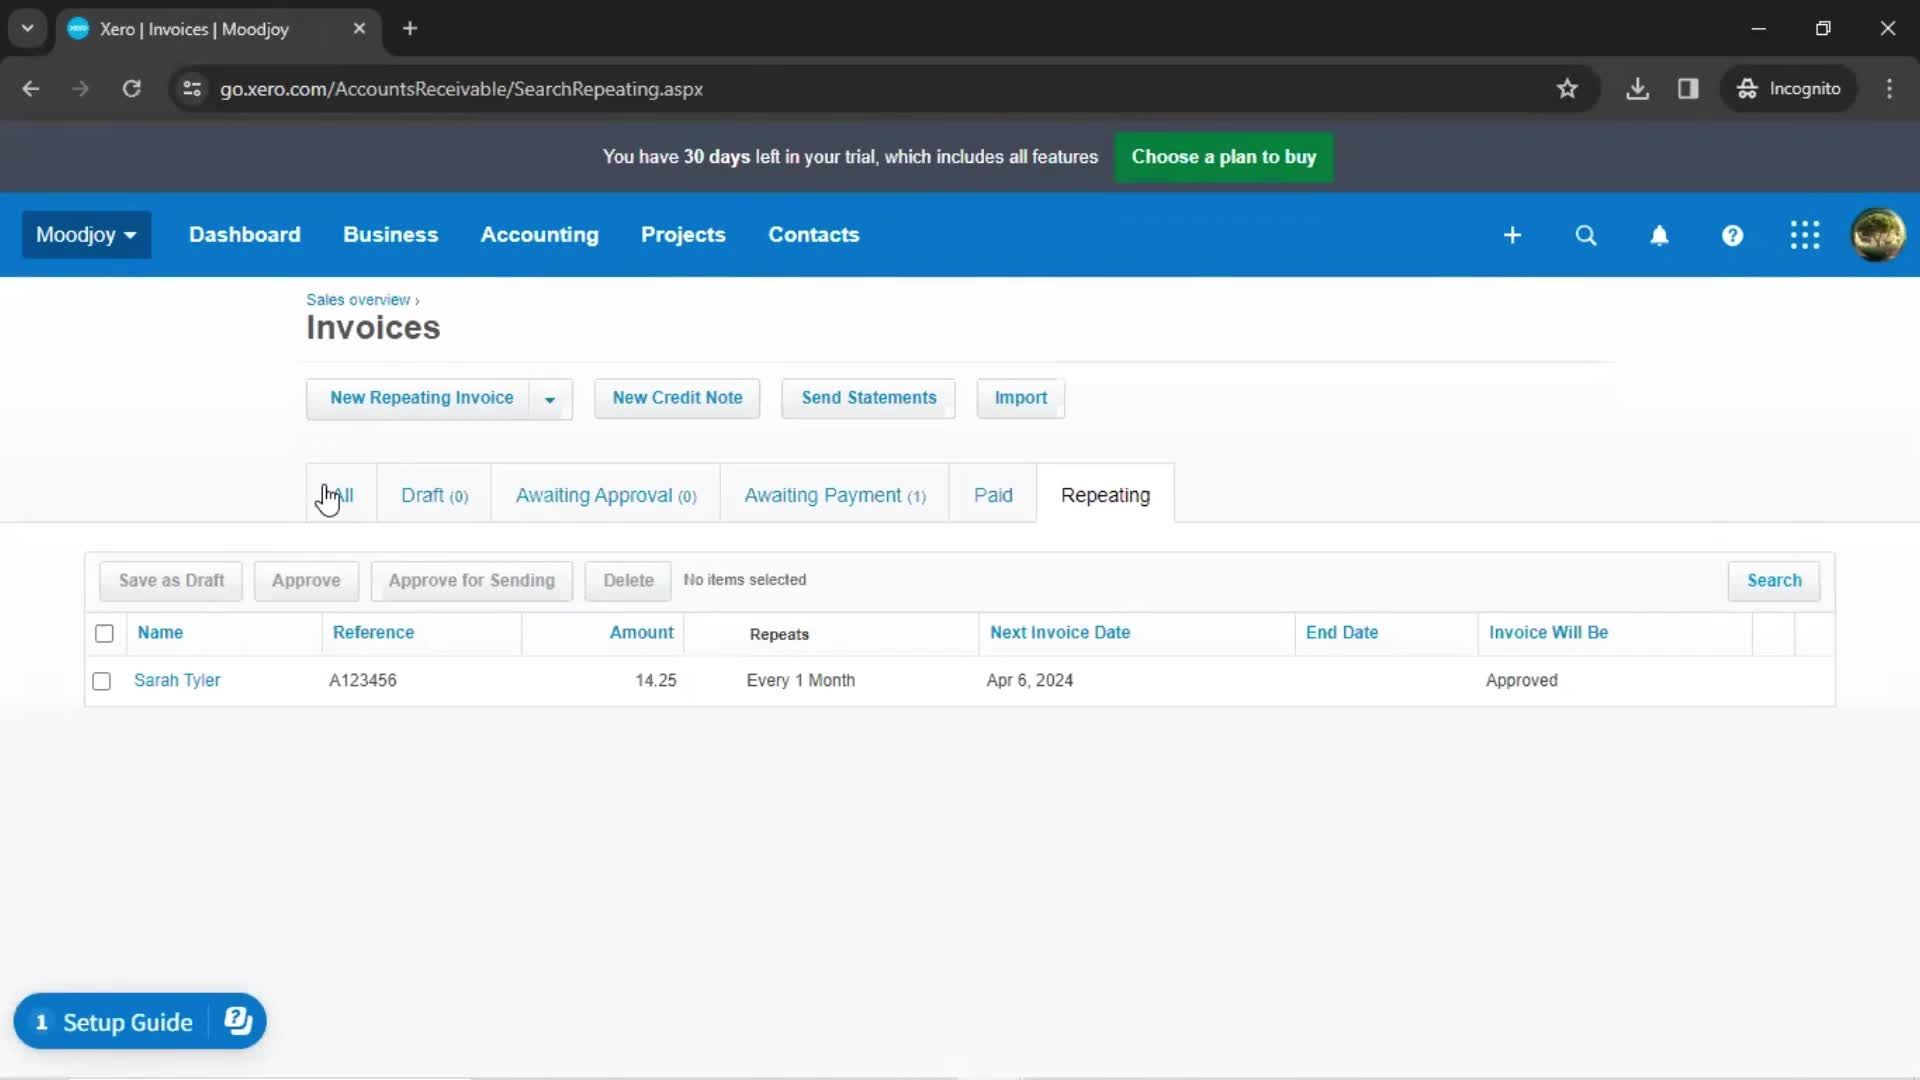Open the Xero apps grid icon
The height and width of the screenshot is (1080, 1920).
1805,235
